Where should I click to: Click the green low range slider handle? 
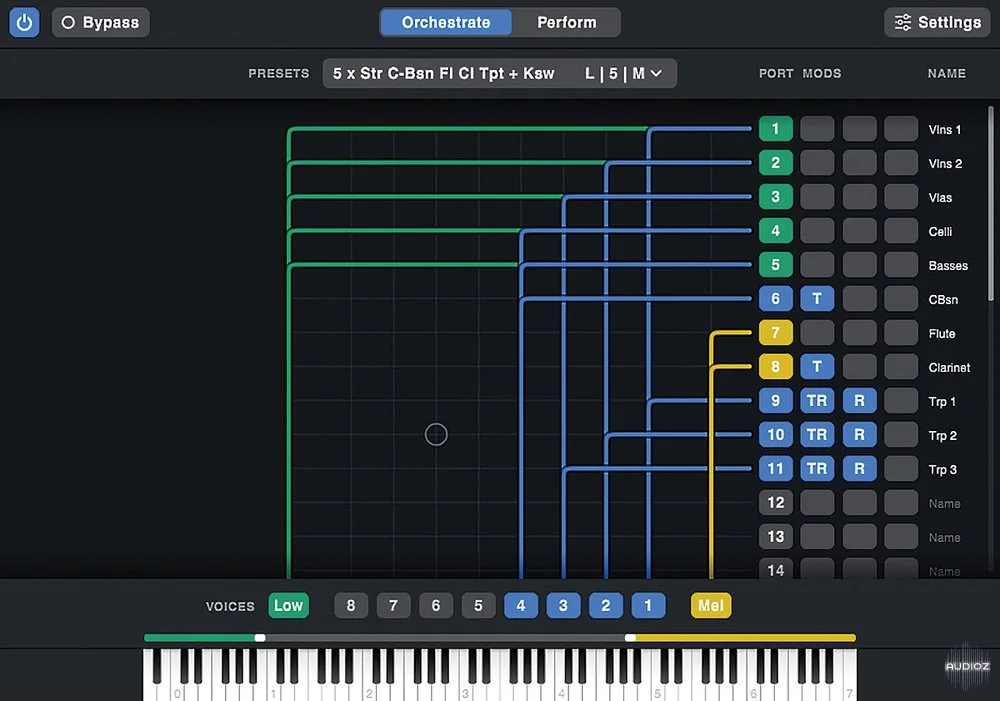pyautogui.click(x=260, y=638)
